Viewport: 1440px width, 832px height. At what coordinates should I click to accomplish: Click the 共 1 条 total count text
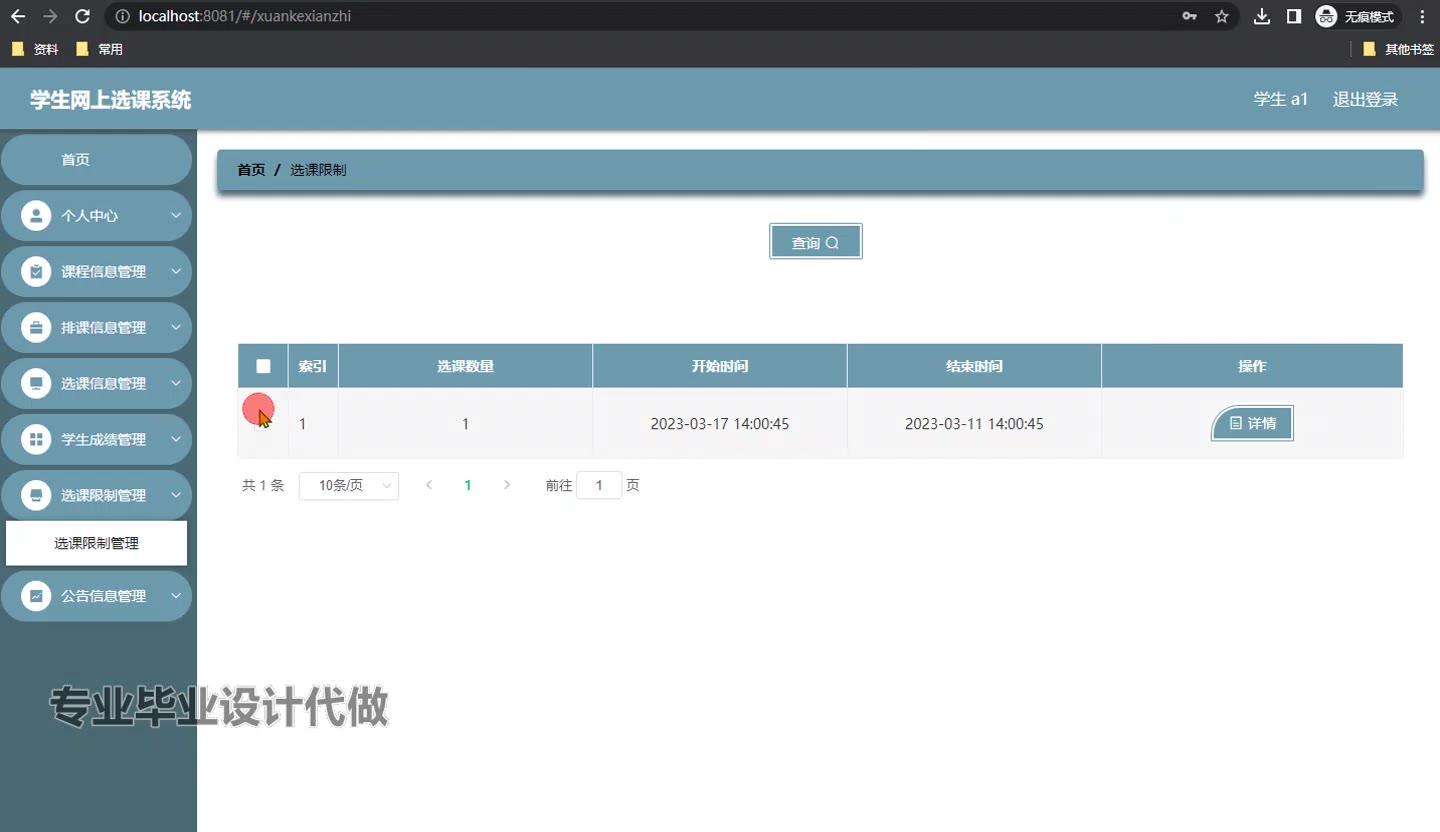(263, 485)
